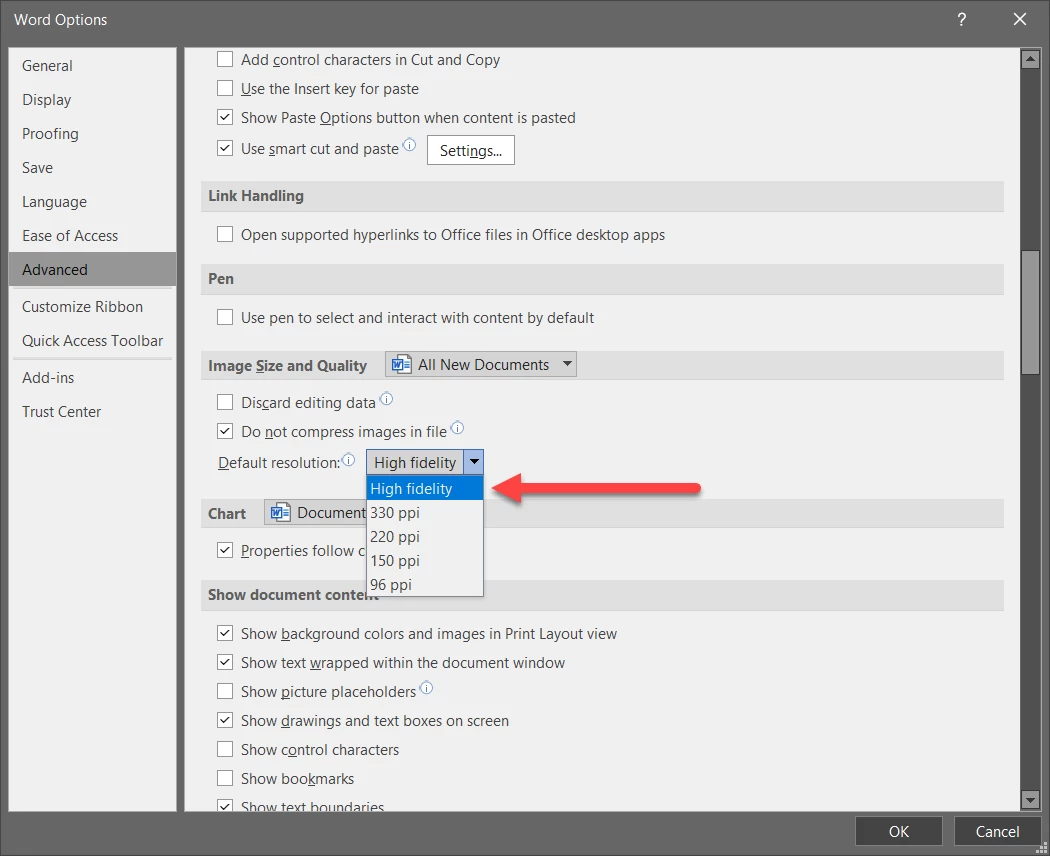Select 150 ppi resolution
The image size is (1050, 856).
(x=425, y=561)
